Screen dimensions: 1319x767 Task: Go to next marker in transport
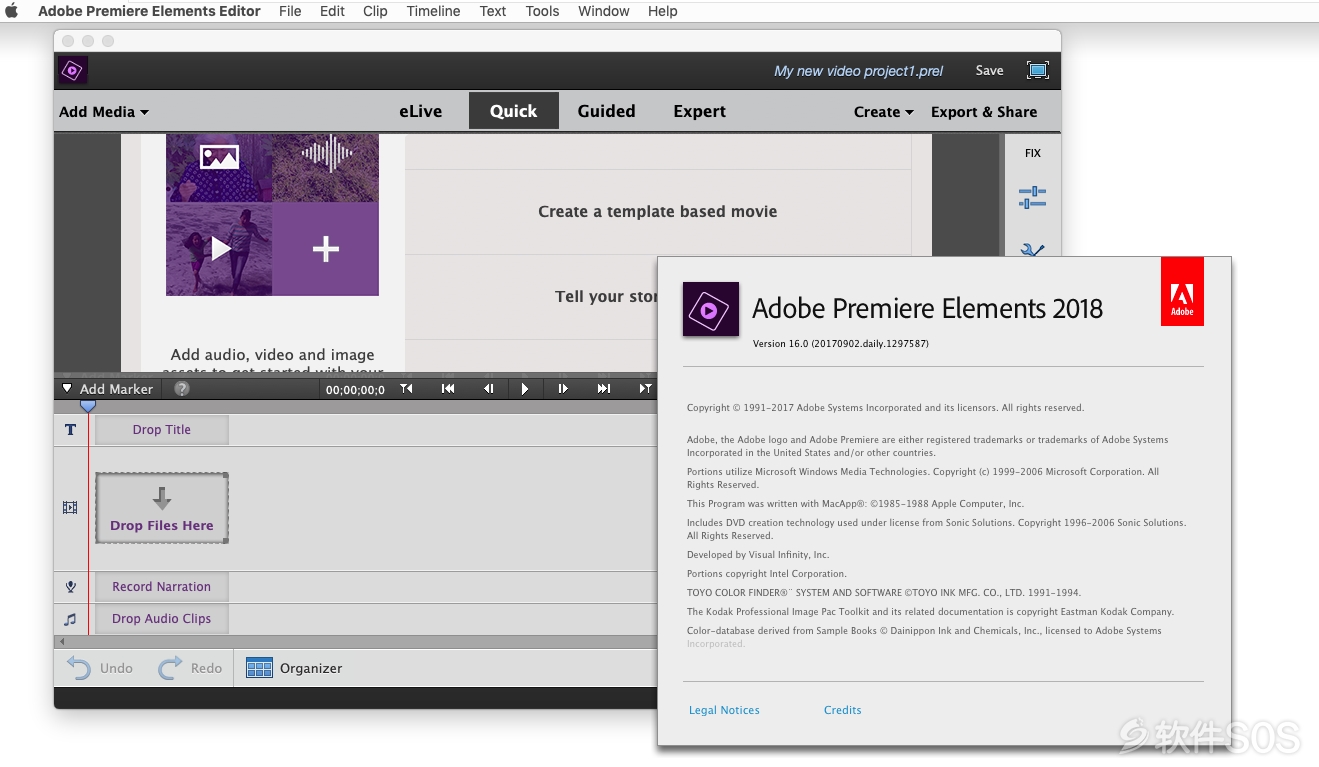coord(645,389)
